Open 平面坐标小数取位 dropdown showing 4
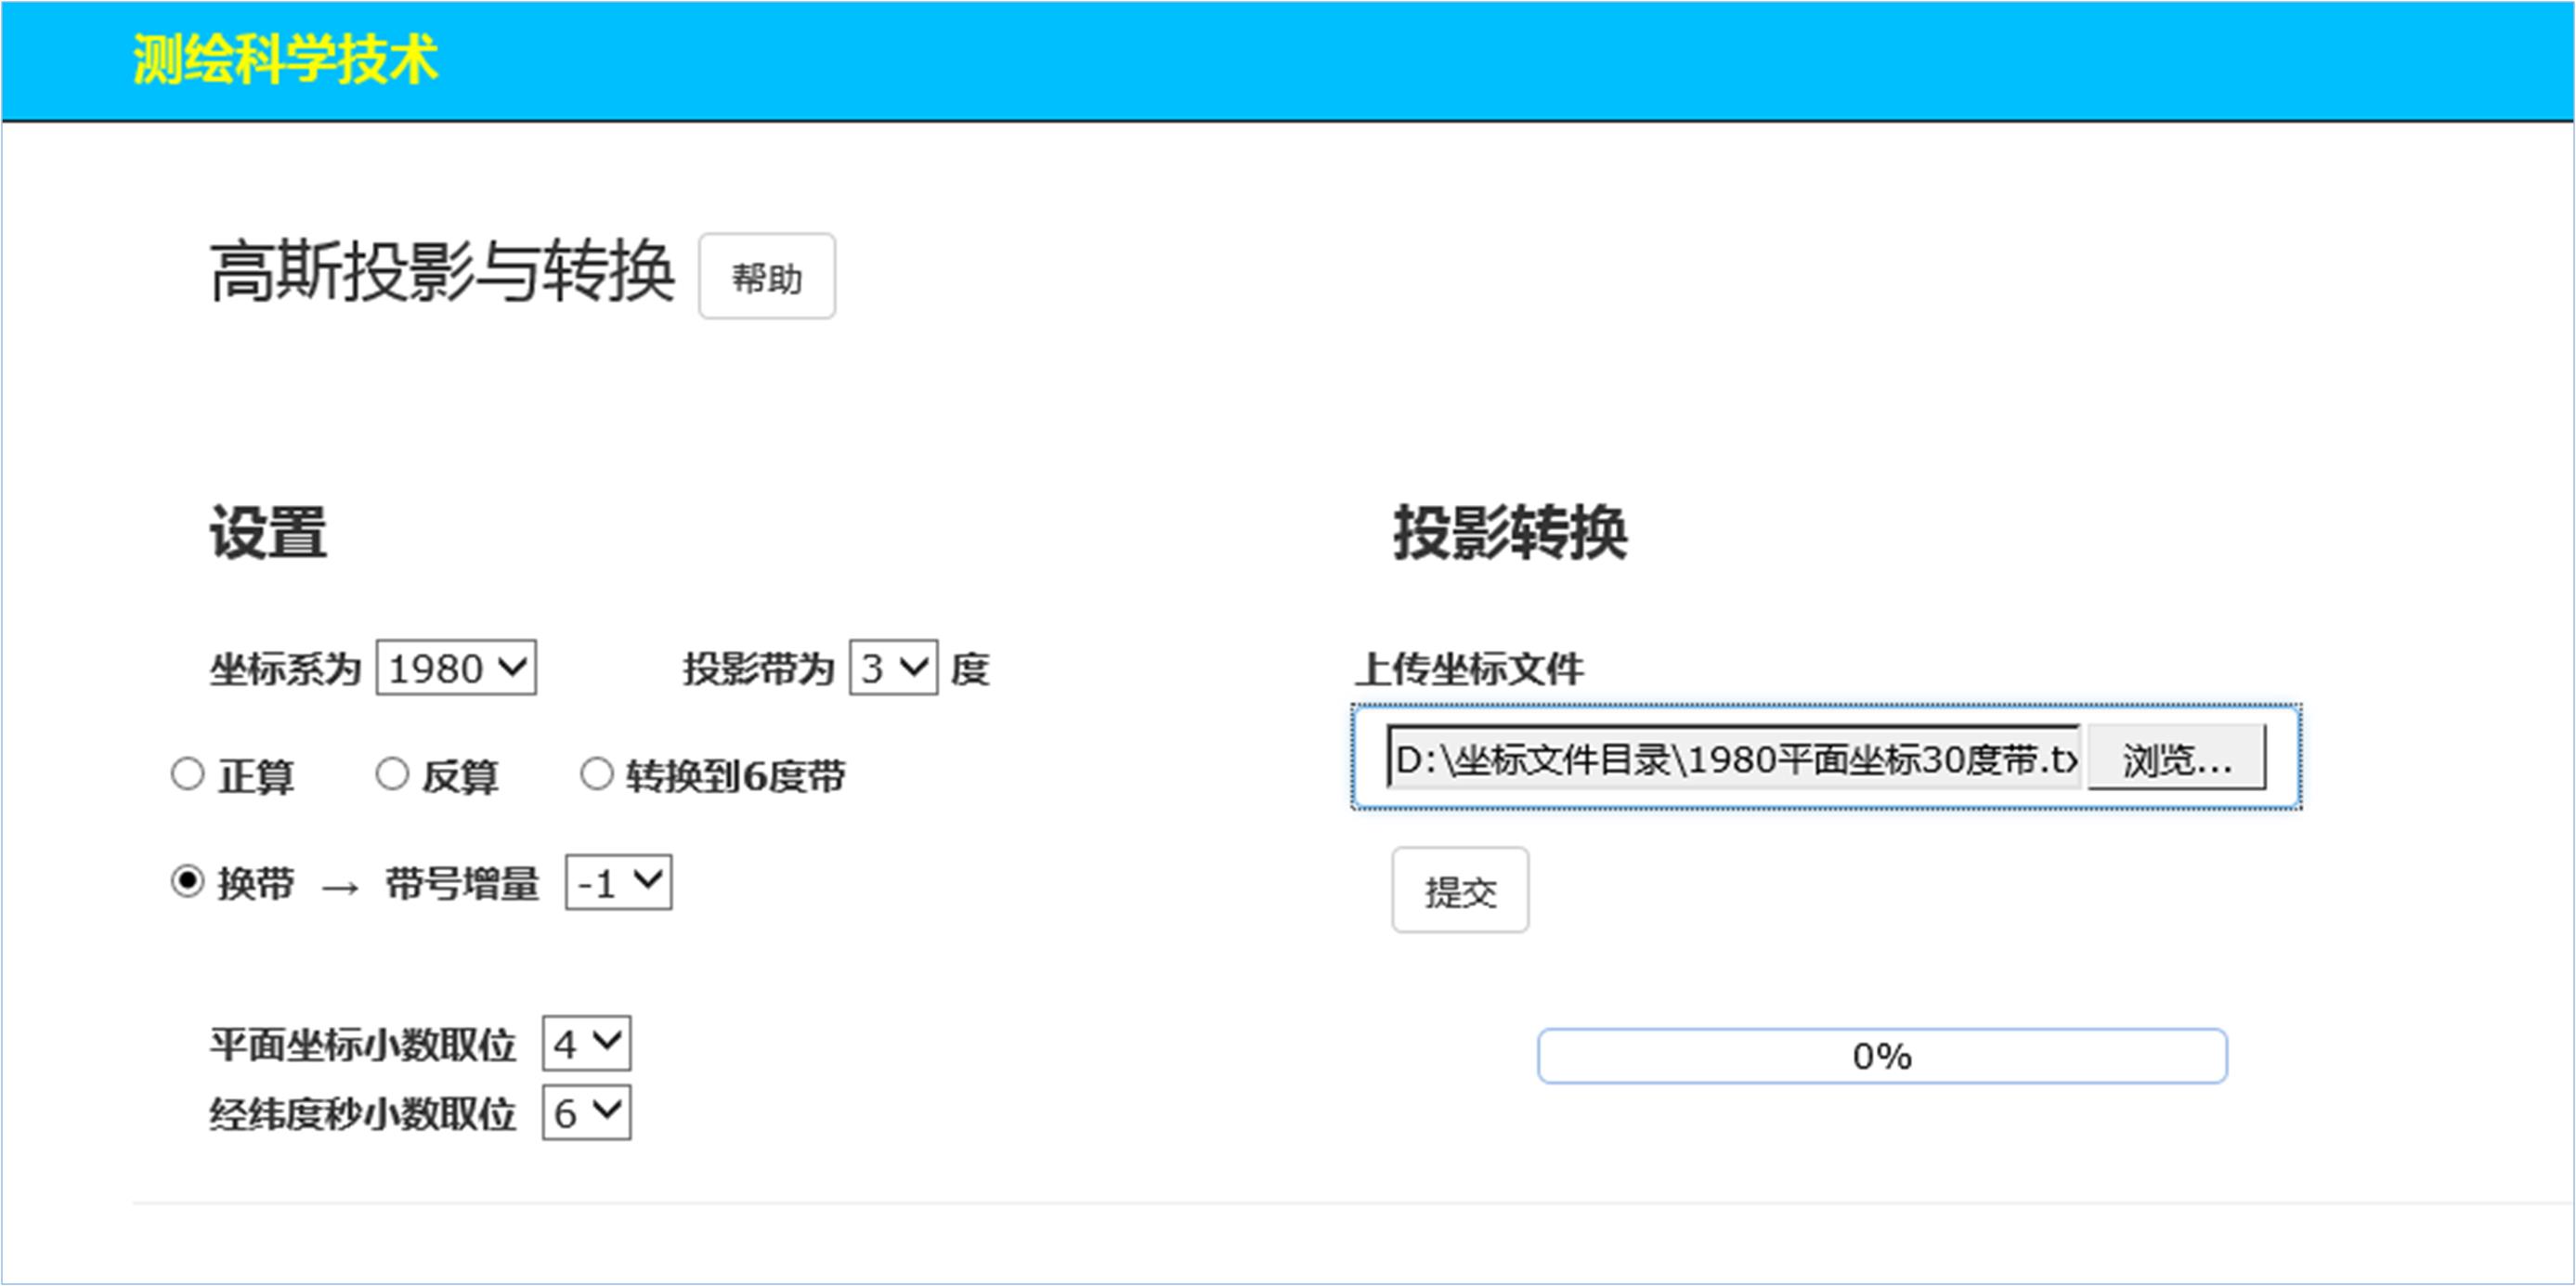The image size is (2576, 1286). 586,1044
